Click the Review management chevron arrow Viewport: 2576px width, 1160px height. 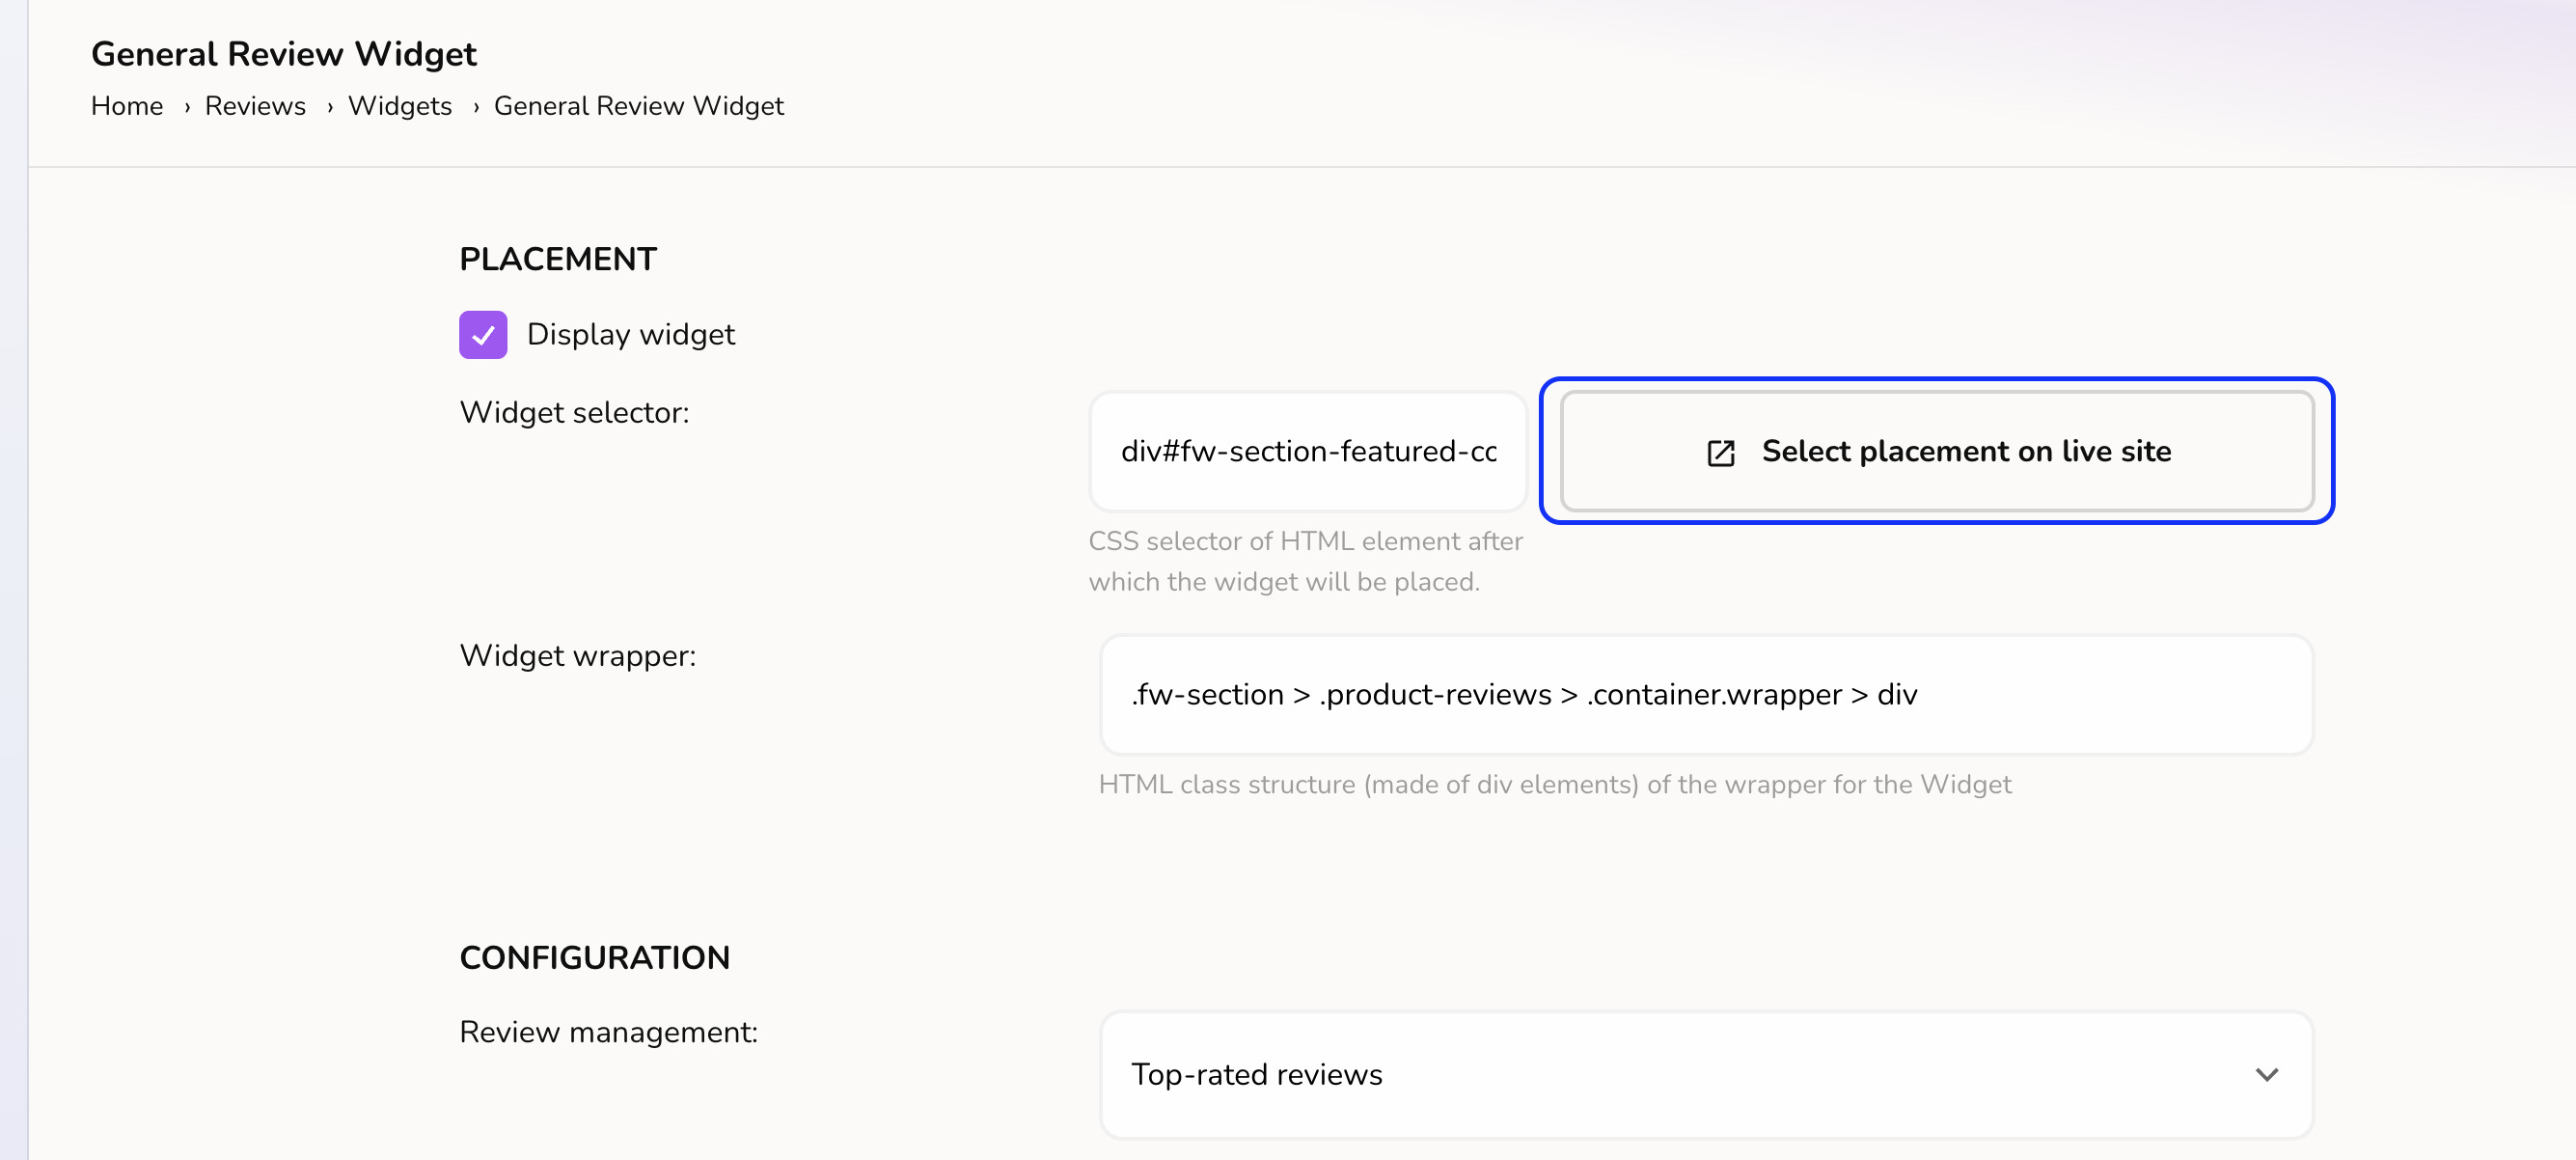point(2267,1074)
